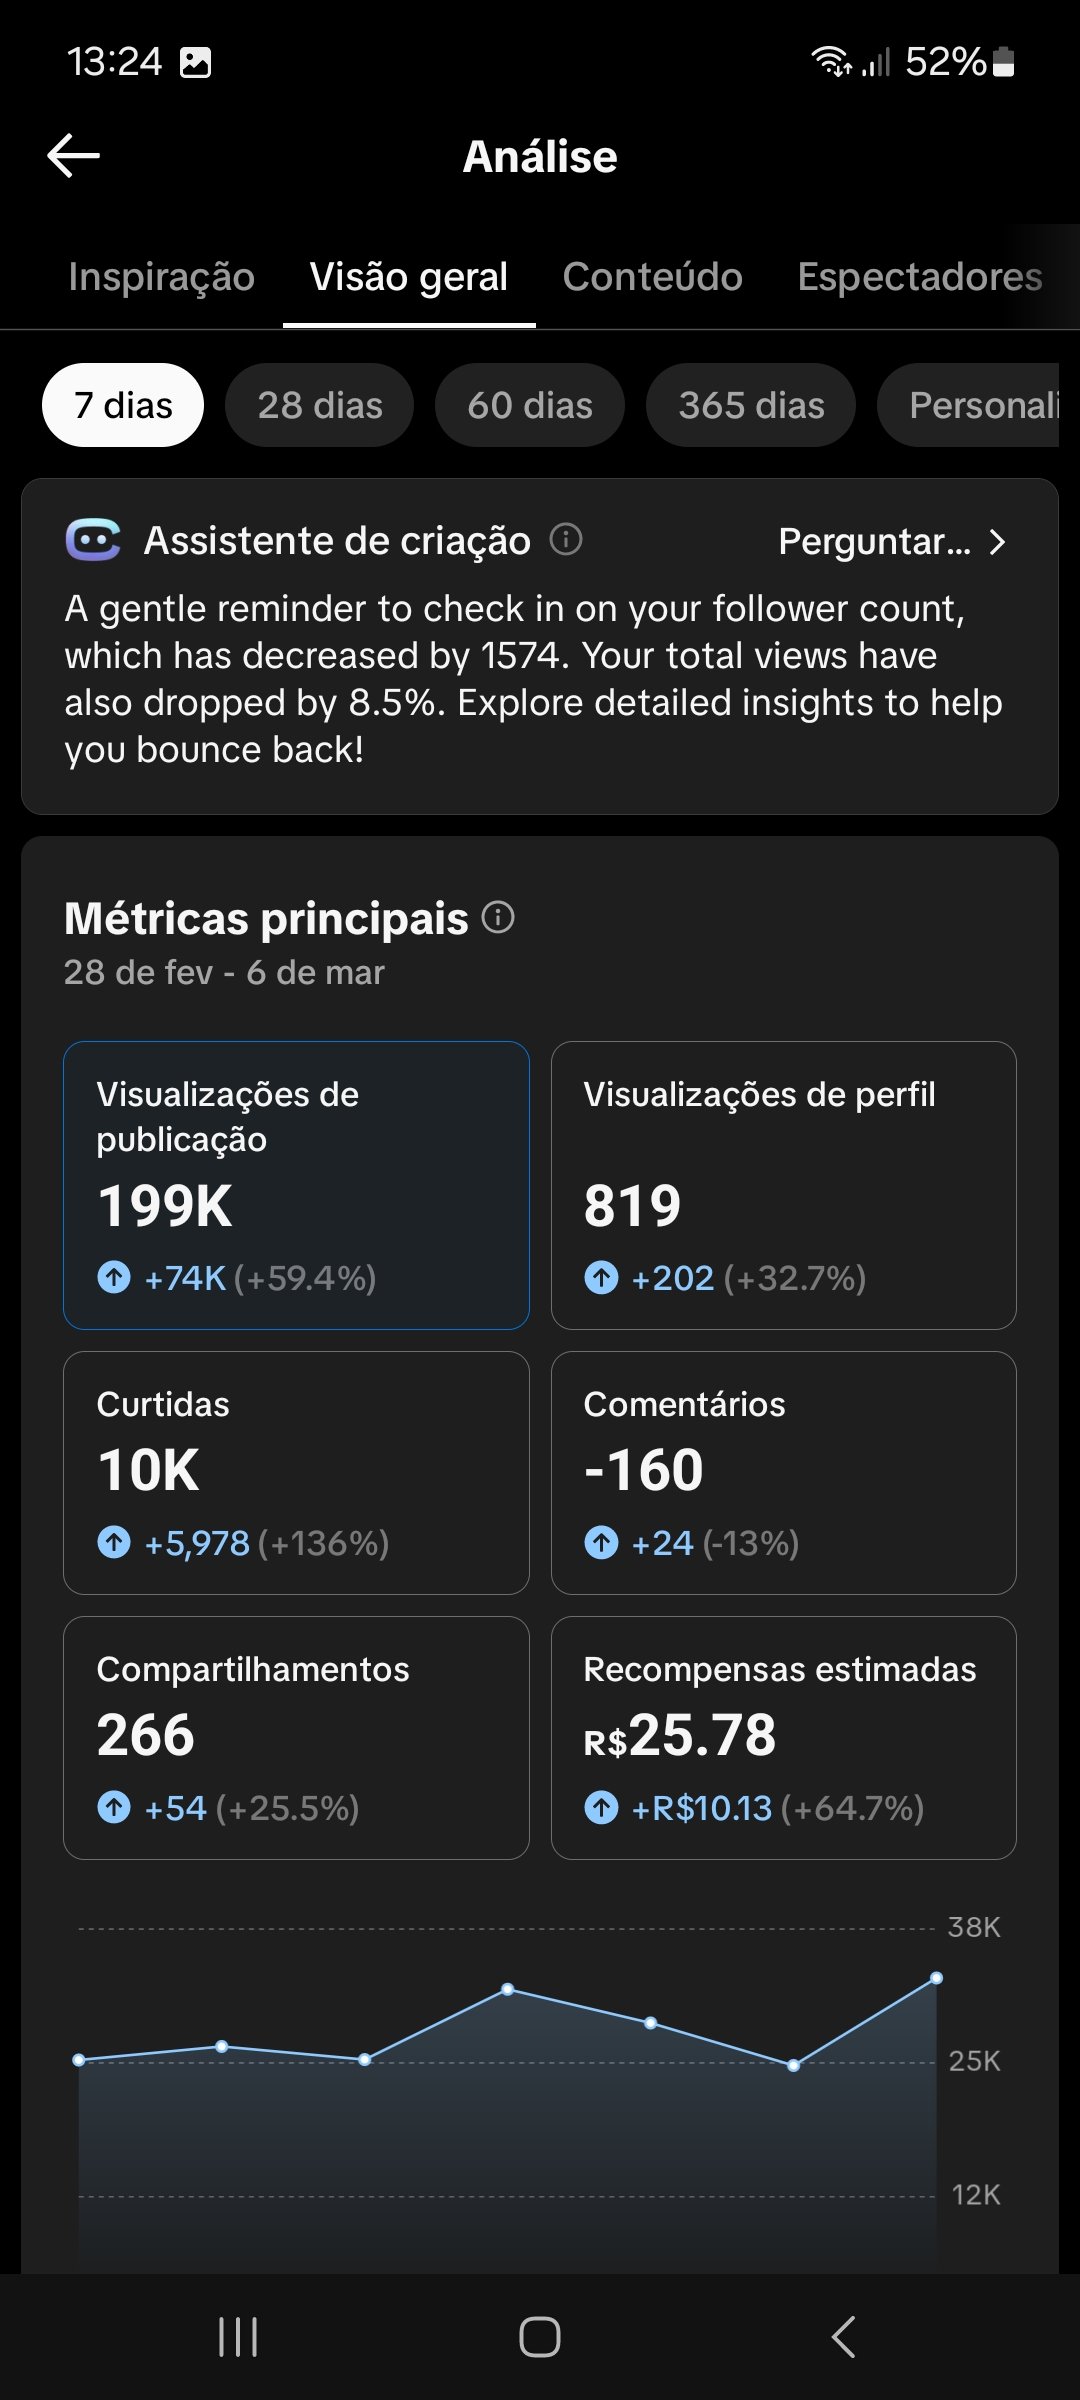Viewport: 1080px width, 2400px height.
Task: Choose the 365 dias time range
Action: click(751, 405)
